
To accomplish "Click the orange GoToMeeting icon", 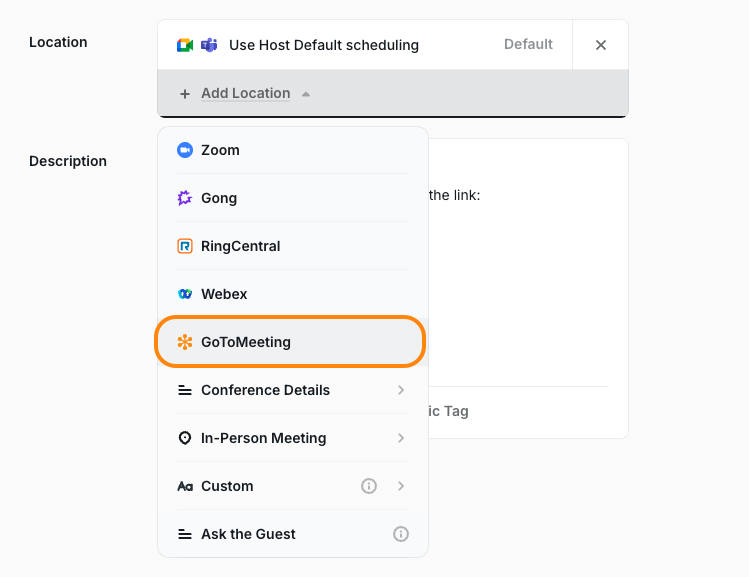I will [x=185, y=342].
